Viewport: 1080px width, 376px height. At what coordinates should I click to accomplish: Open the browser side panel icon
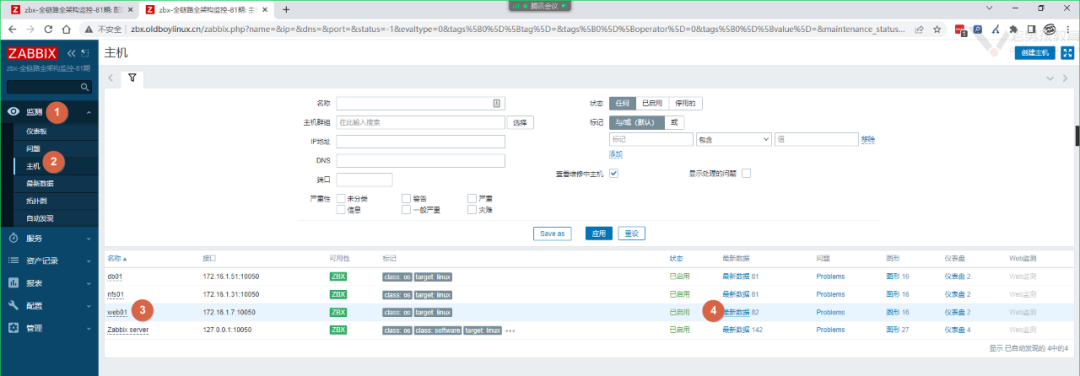1031,30
